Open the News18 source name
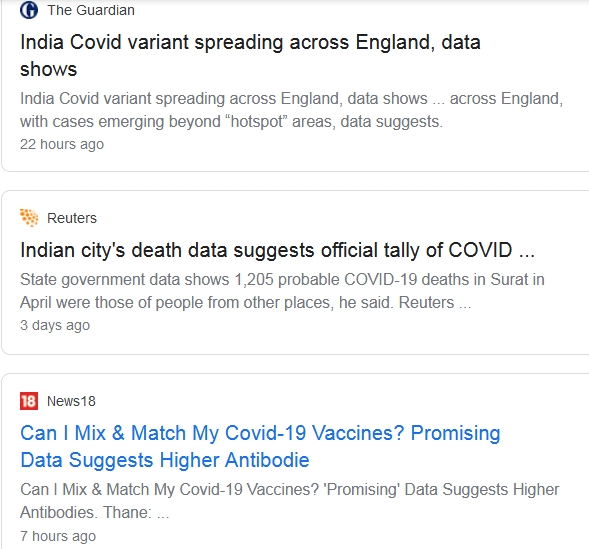The height and width of the screenshot is (549, 589). coord(71,401)
